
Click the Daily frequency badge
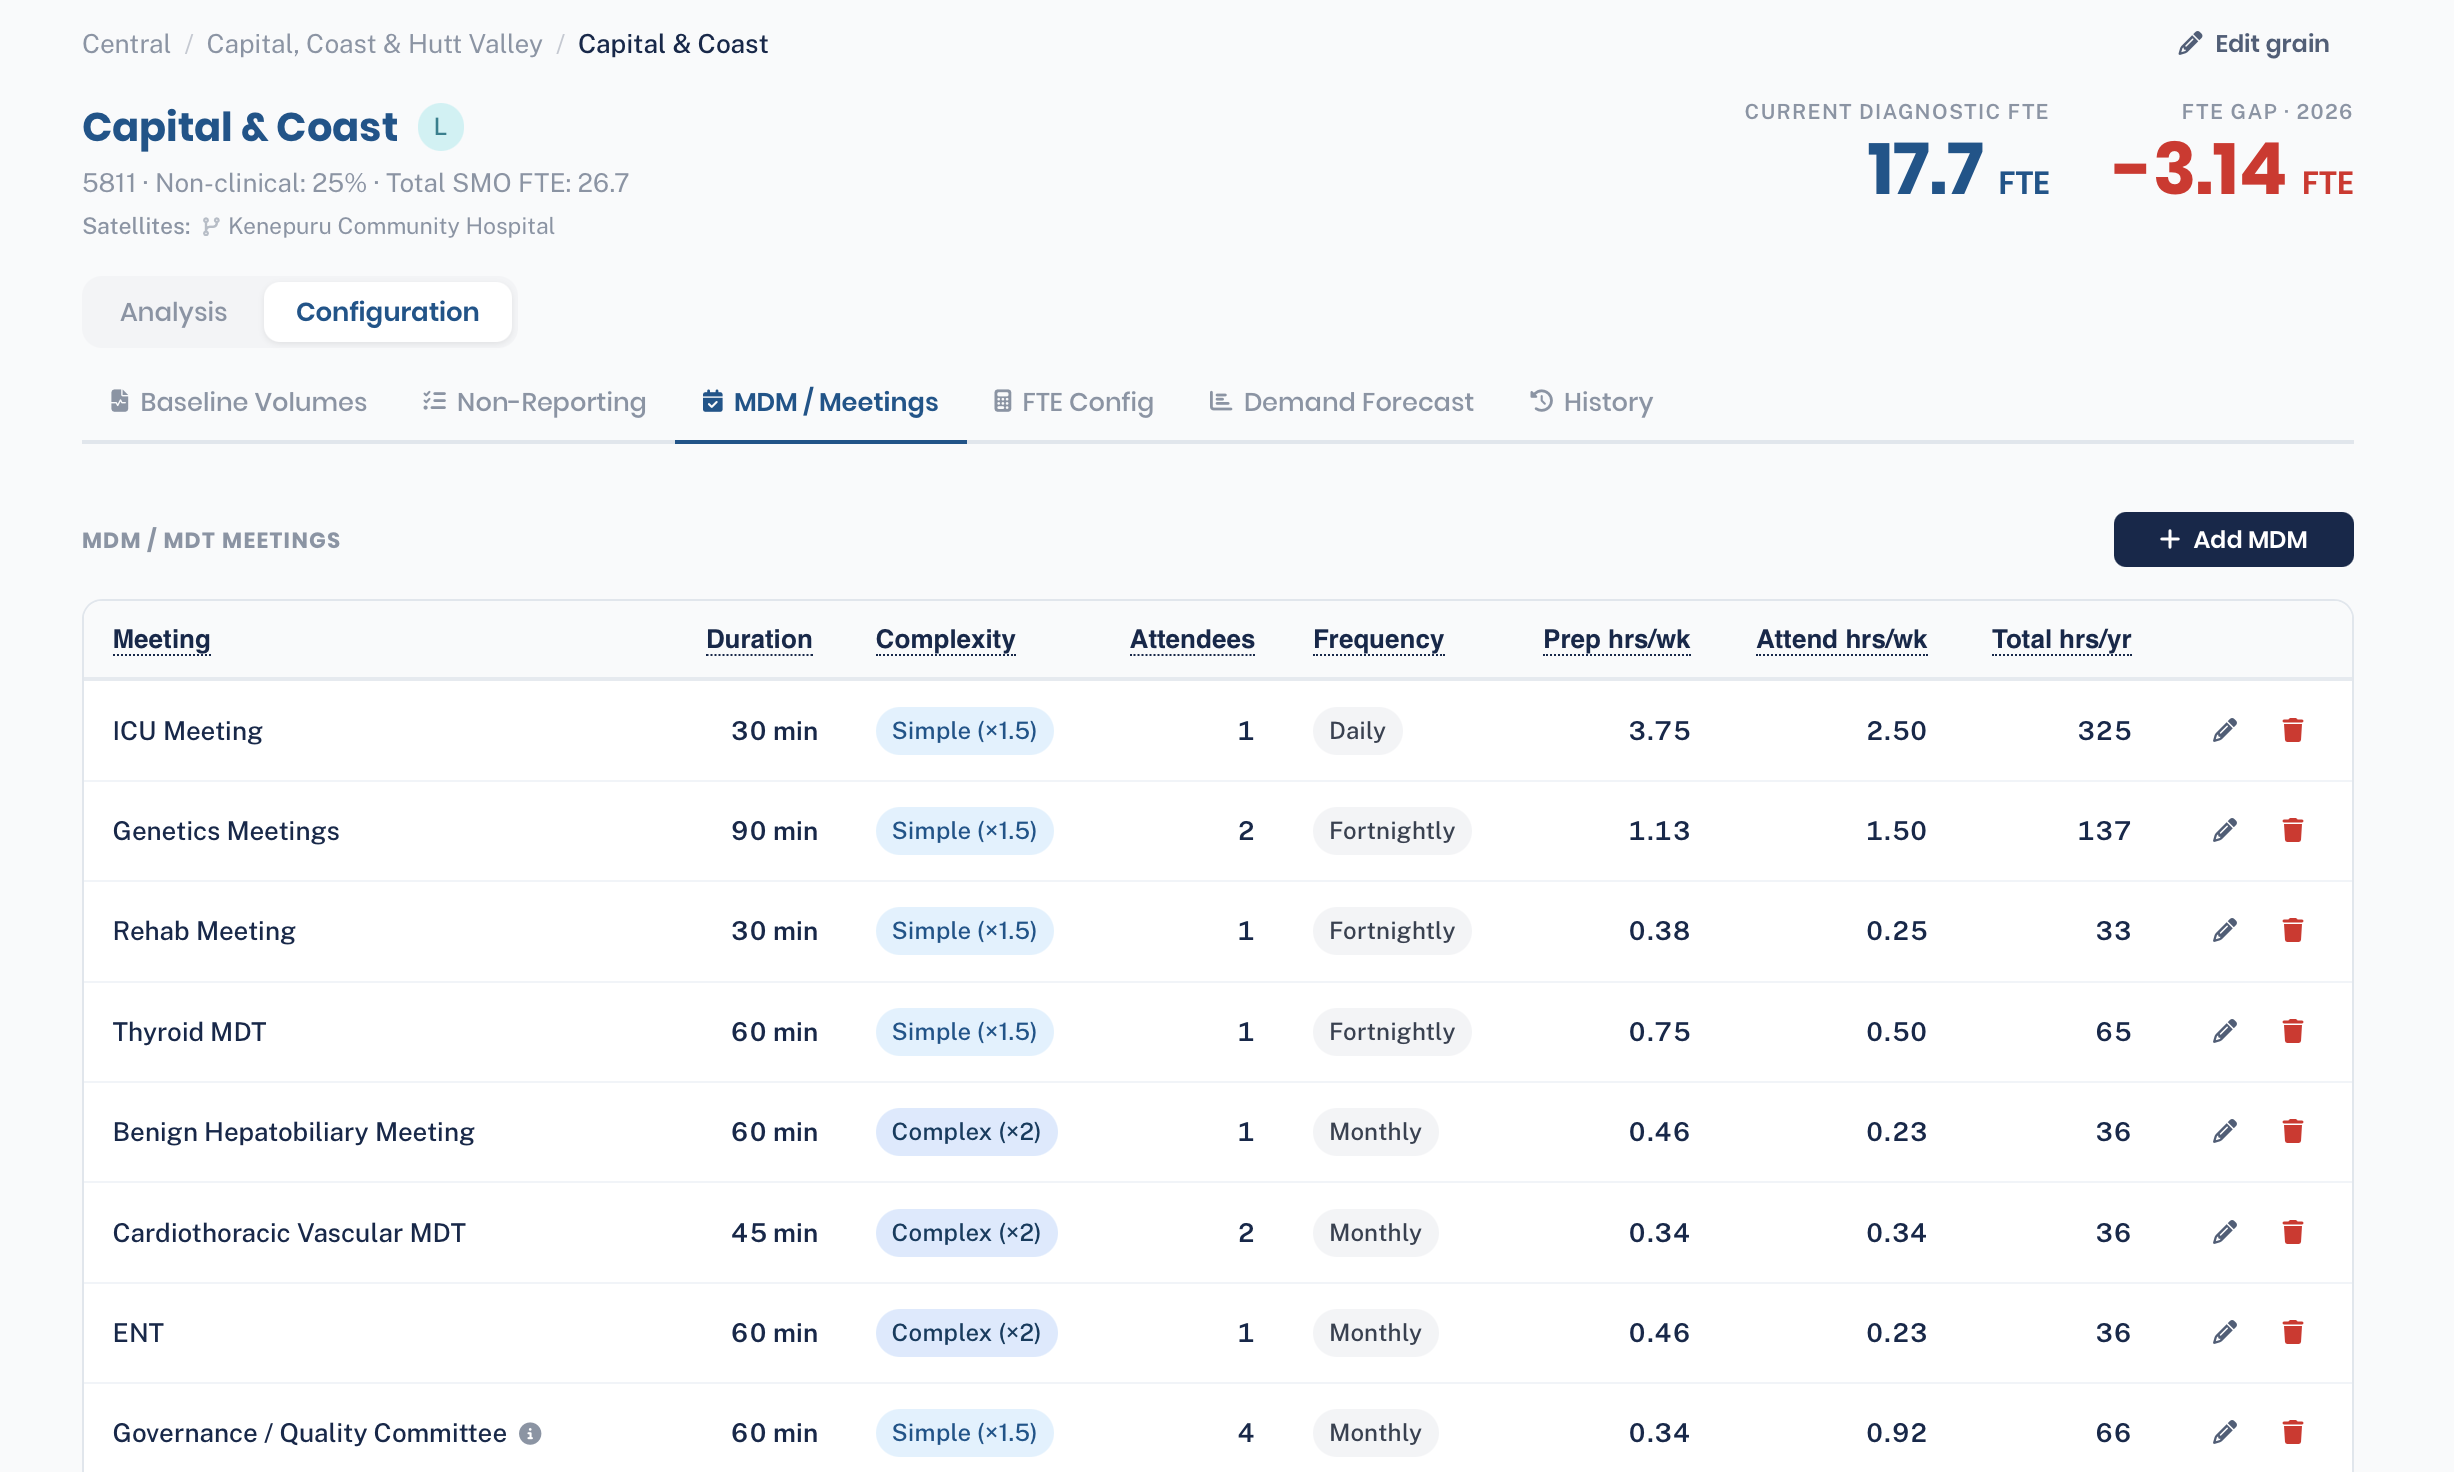(1357, 731)
